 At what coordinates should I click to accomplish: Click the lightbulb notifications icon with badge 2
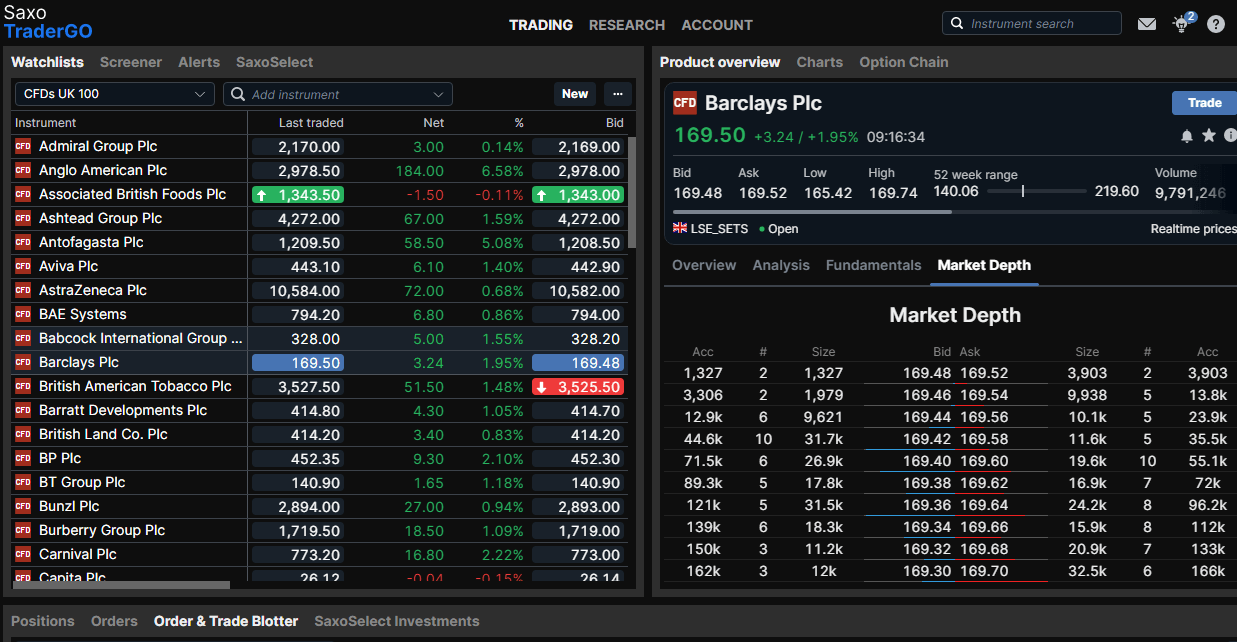pyautogui.click(x=1181, y=23)
